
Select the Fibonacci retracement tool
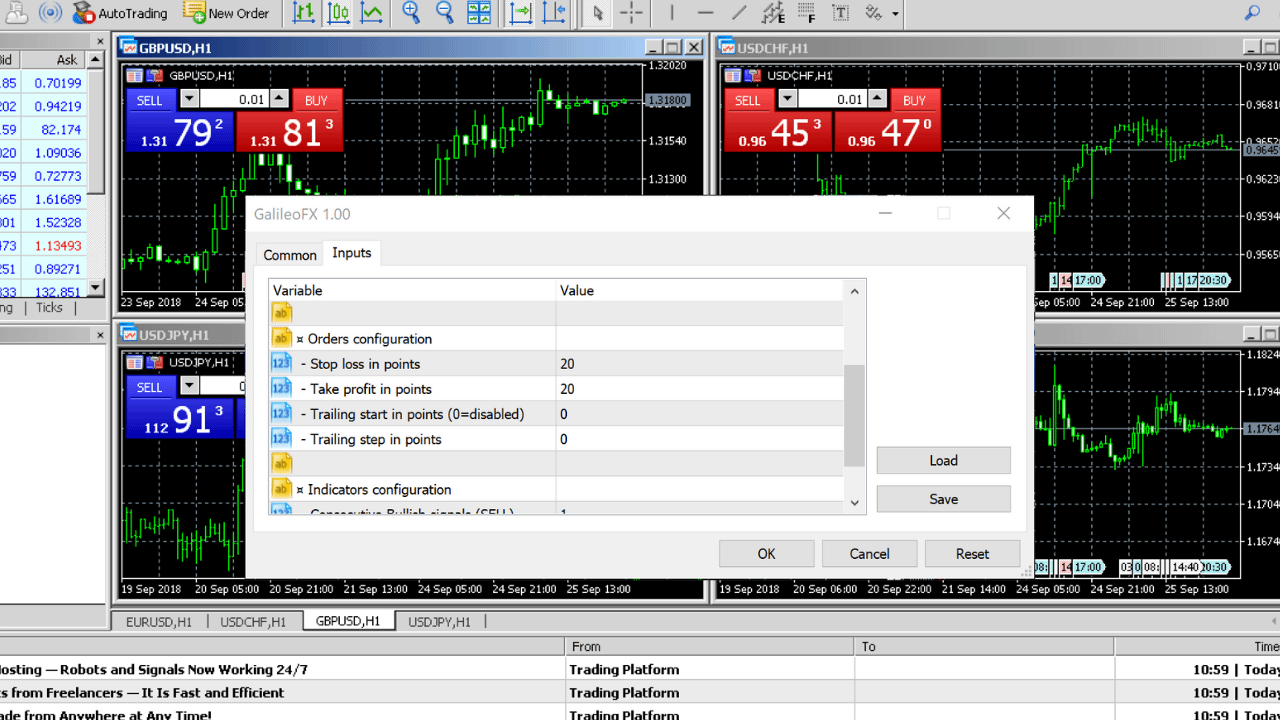pos(806,13)
